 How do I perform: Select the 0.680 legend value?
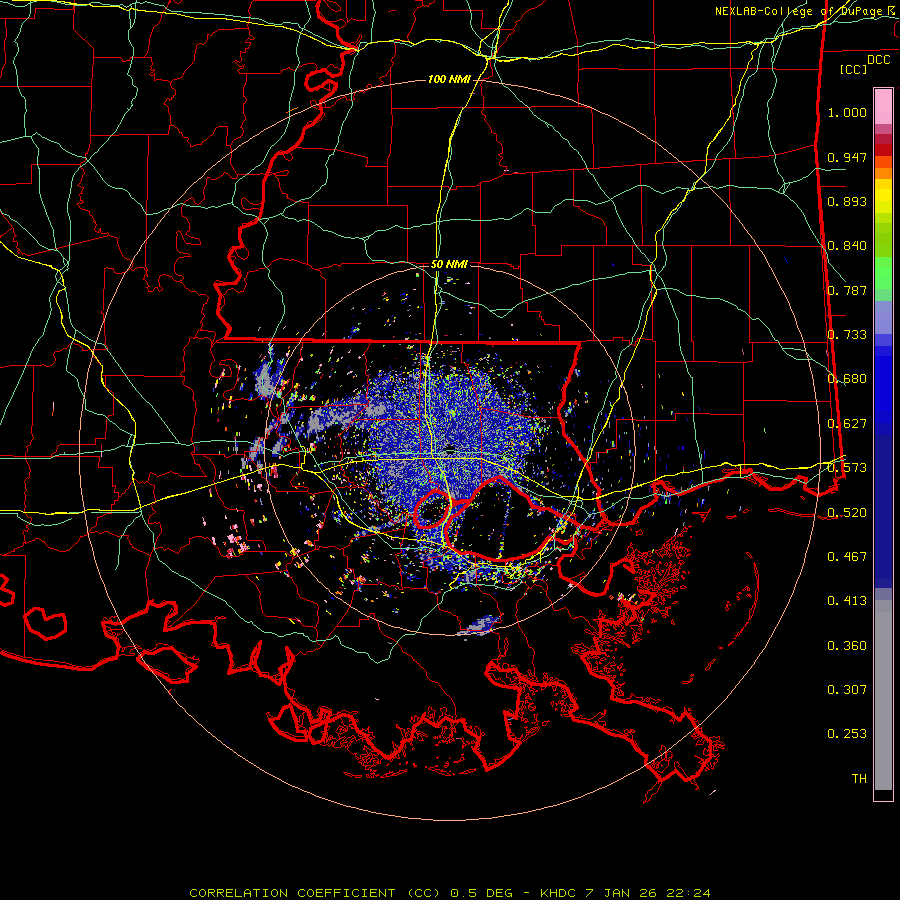tap(847, 379)
